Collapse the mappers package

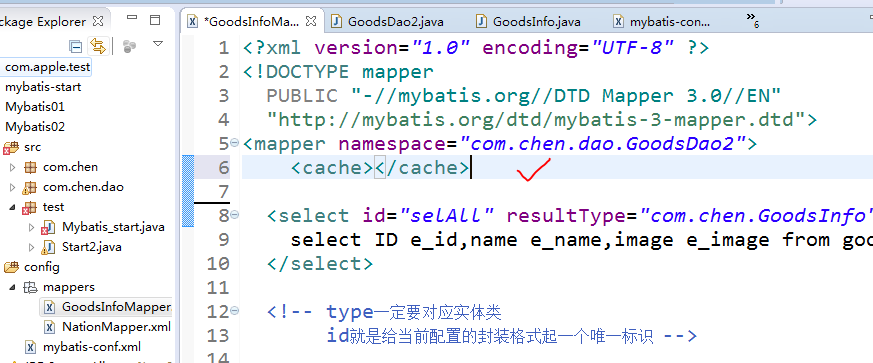click(13, 287)
